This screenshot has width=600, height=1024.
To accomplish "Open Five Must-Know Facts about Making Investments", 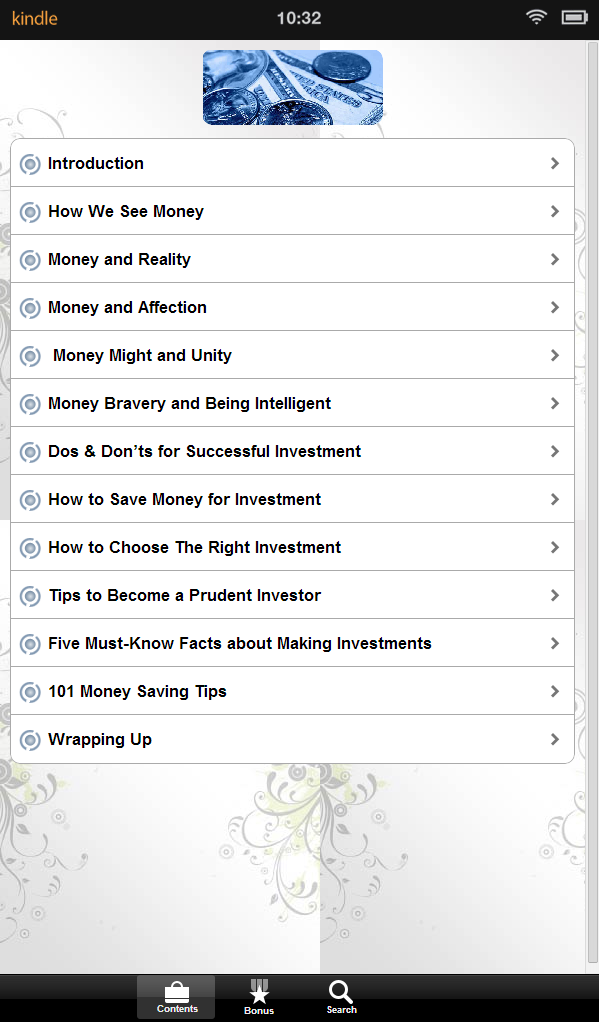I will pyautogui.click(x=292, y=643).
